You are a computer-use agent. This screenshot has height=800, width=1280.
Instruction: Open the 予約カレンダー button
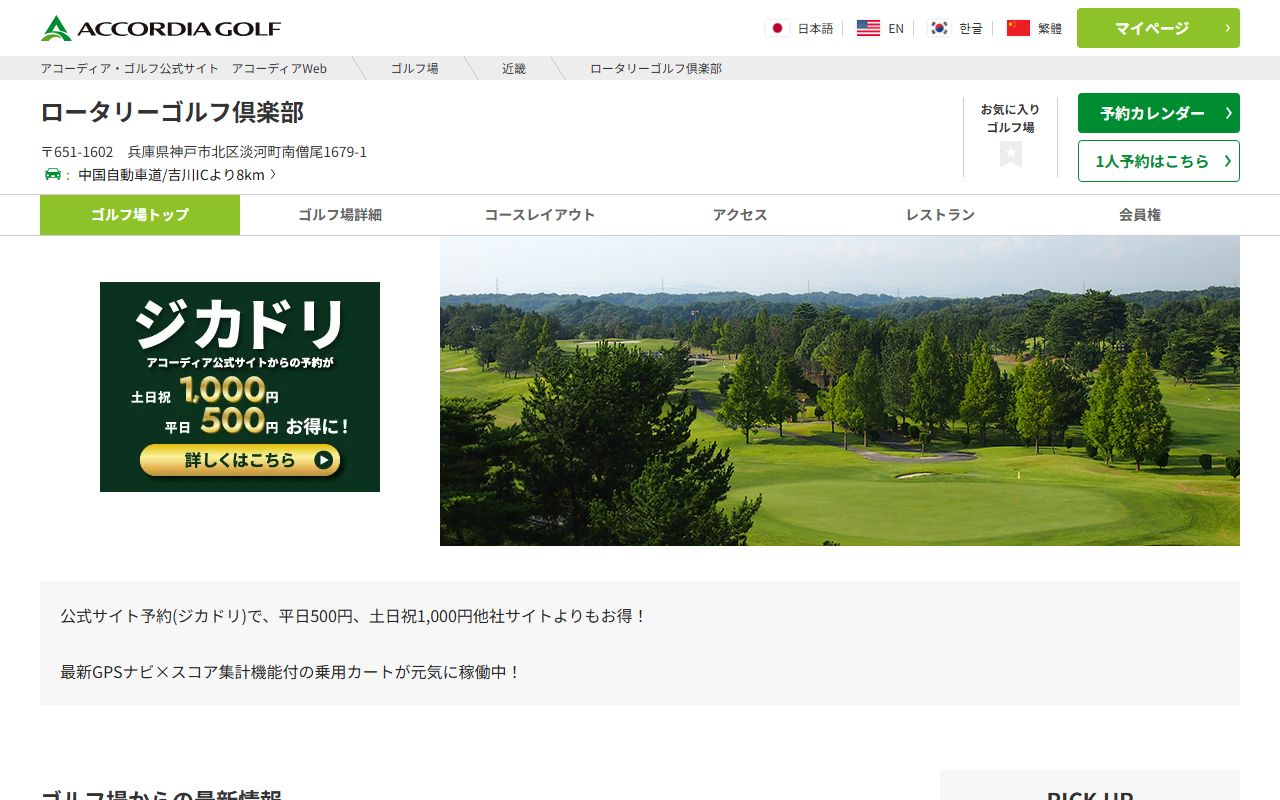(1159, 113)
